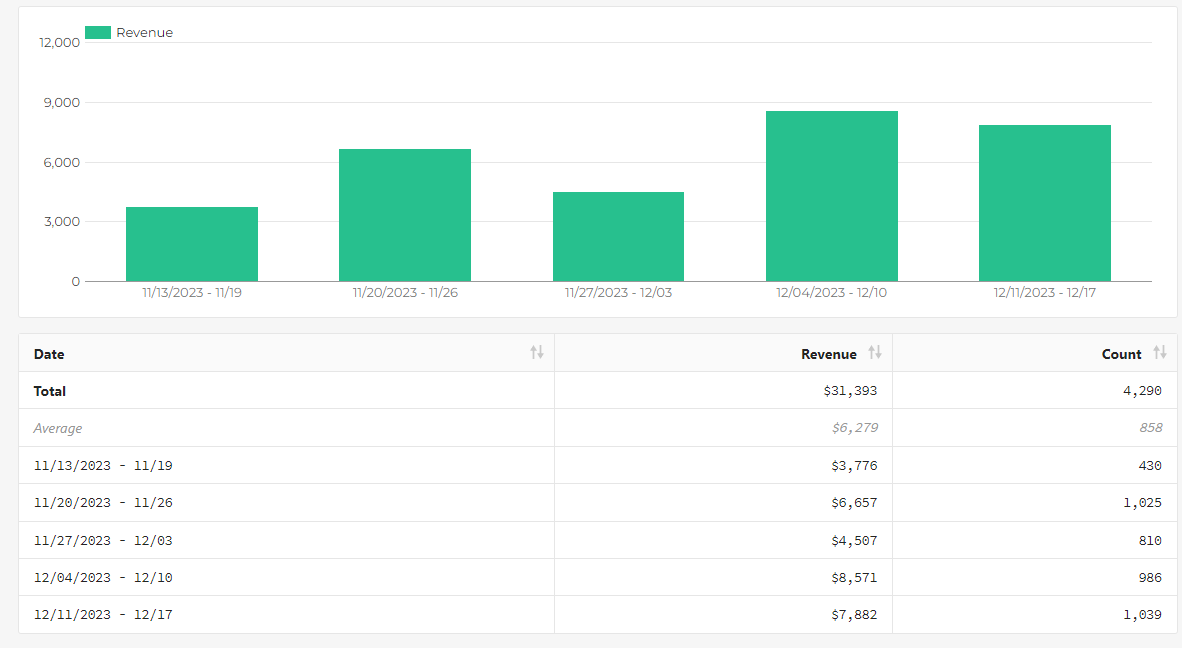Click the Date column header
This screenshot has height=648, width=1182.
pyautogui.click(x=49, y=354)
